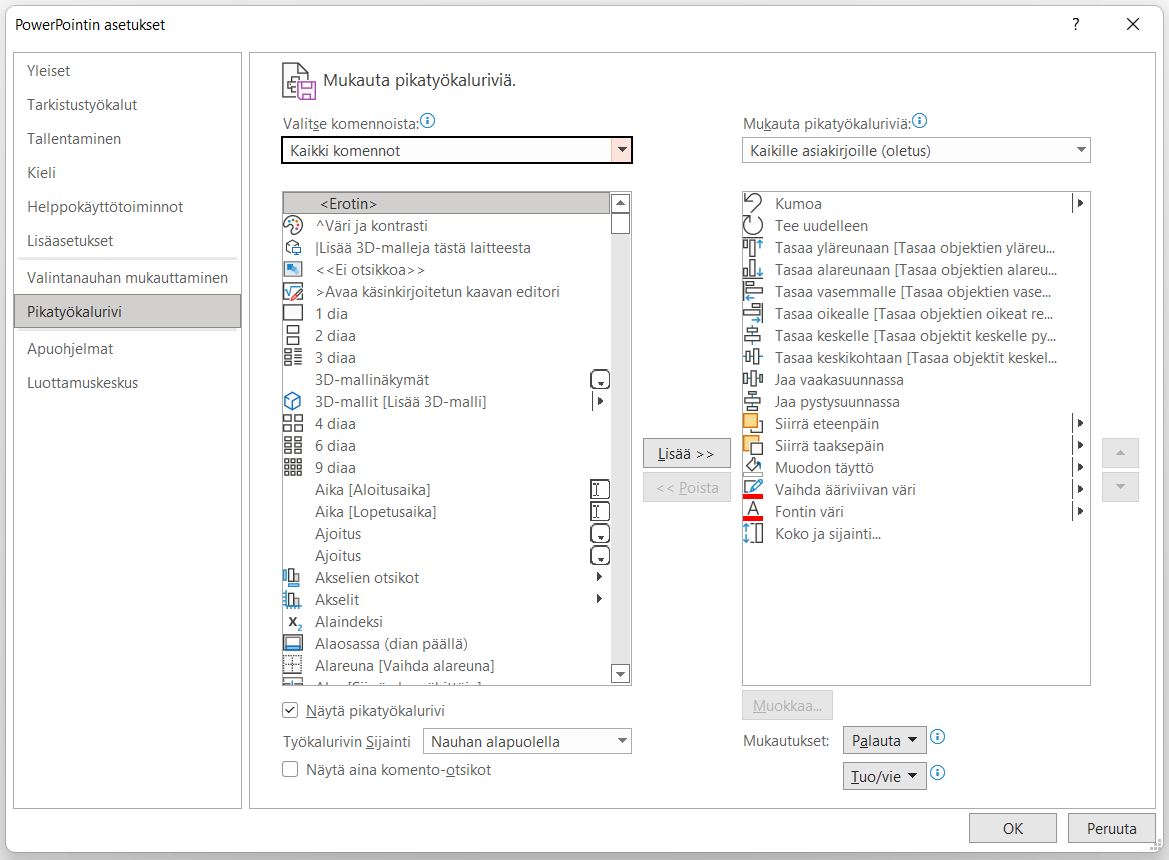1169x860 pixels.
Task: Click the Peruuta button
Action: click(x=1111, y=828)
